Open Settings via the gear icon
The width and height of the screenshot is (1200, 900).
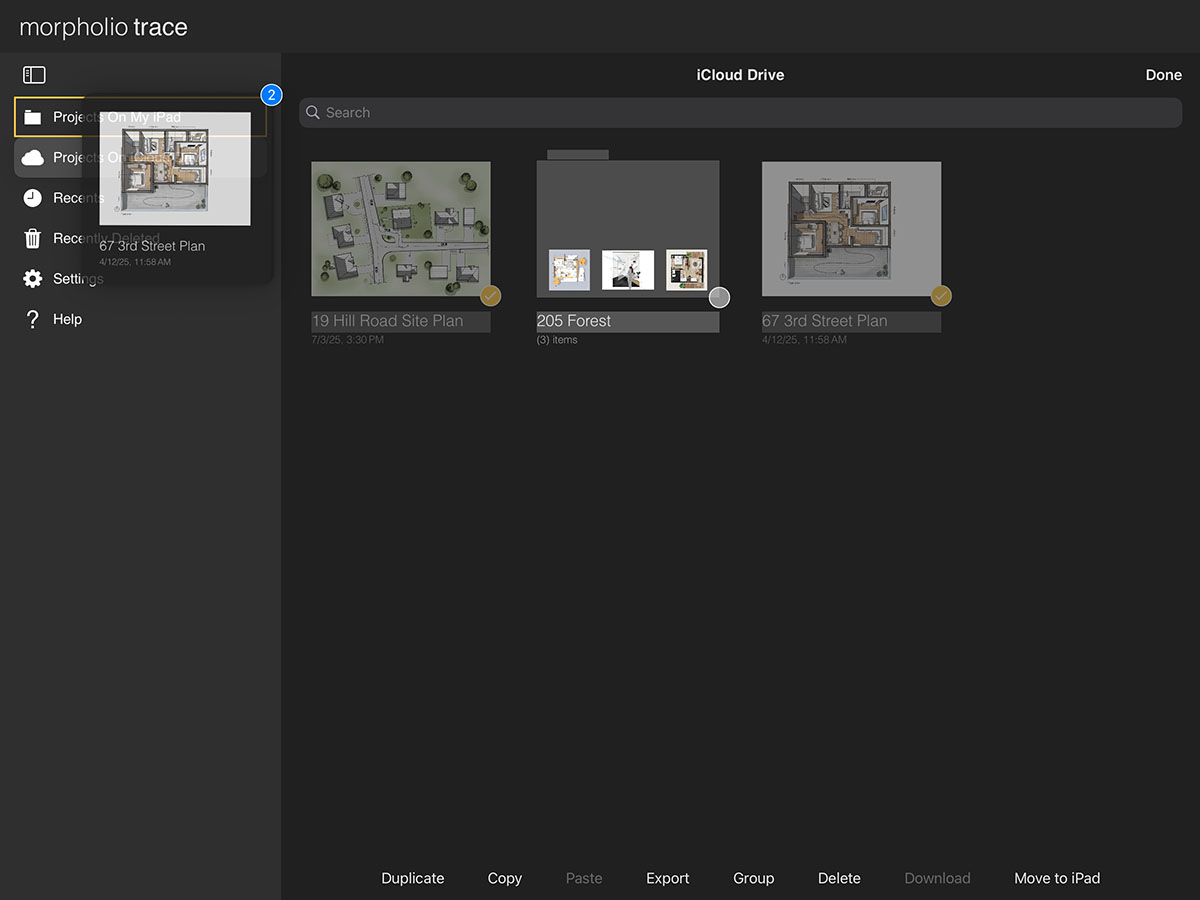[33, 279]
